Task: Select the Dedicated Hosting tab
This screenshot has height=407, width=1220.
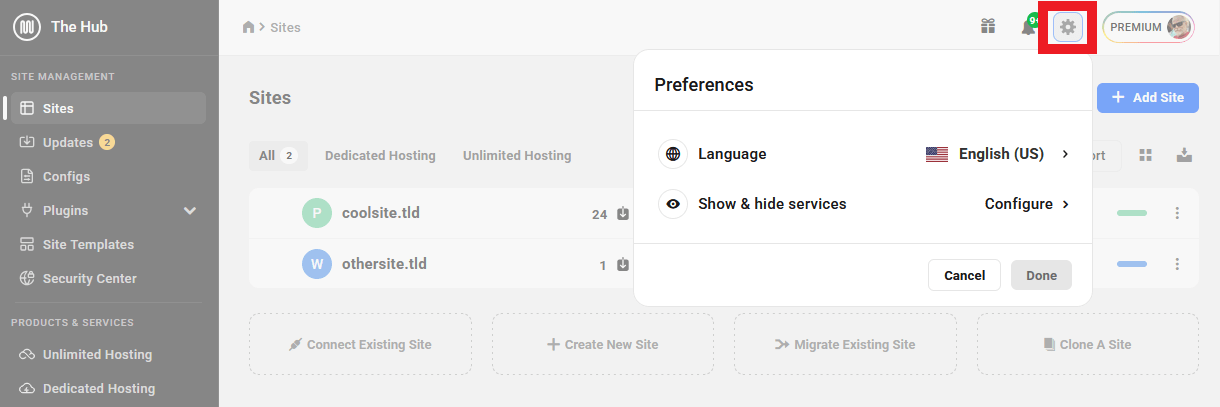Action: point(380,155)
